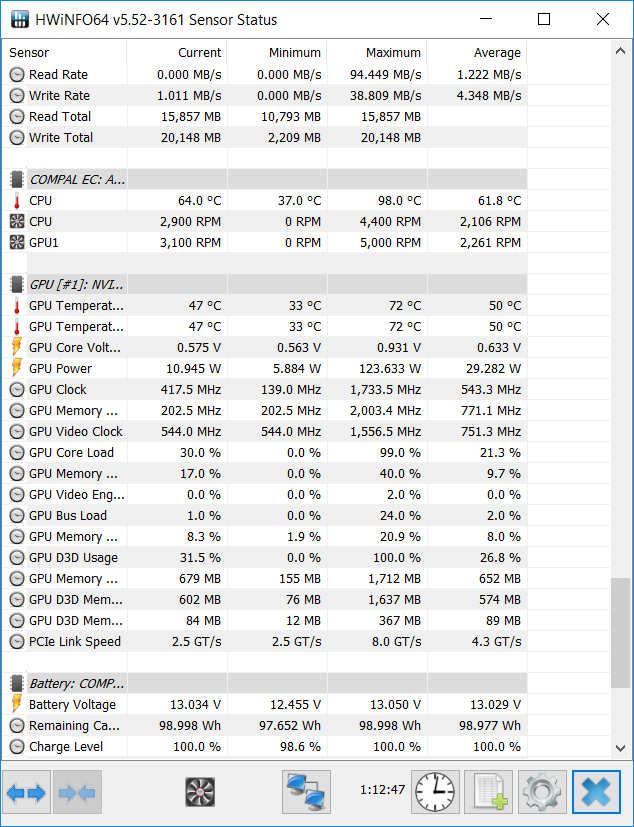The image size is (634, 827).
Task: Reset the elapsed time clock icon
Action: 435,792
